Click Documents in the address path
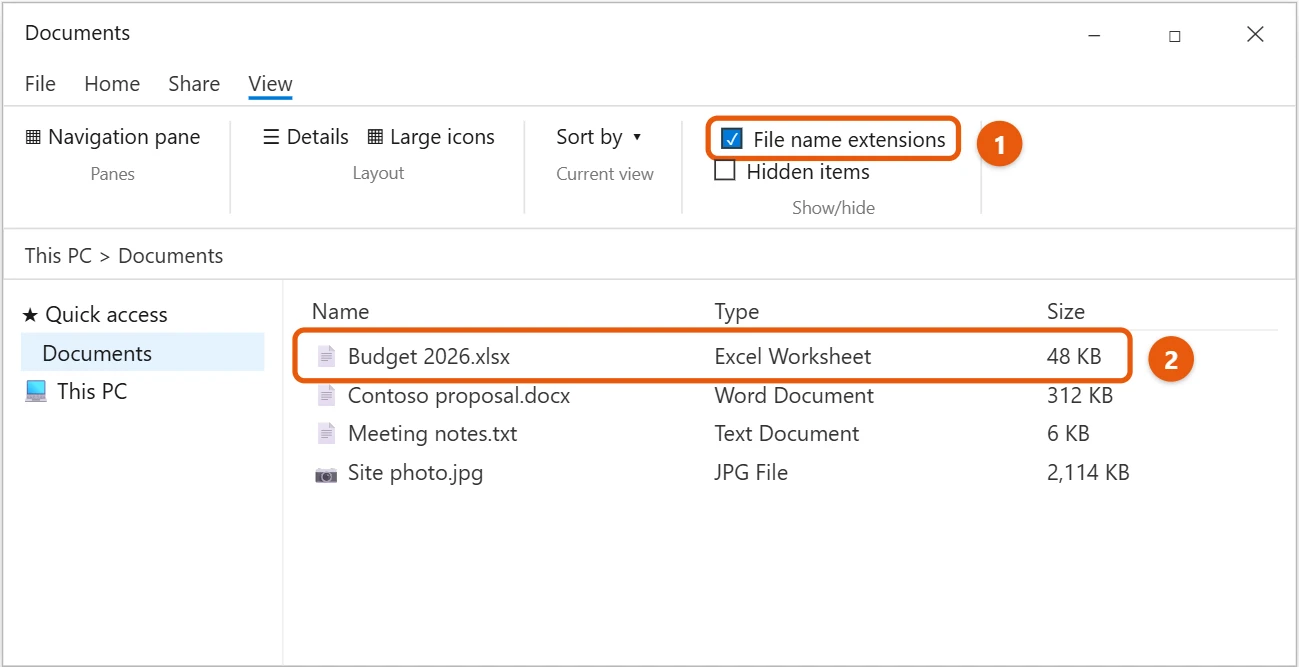 (x=171, y=256)
